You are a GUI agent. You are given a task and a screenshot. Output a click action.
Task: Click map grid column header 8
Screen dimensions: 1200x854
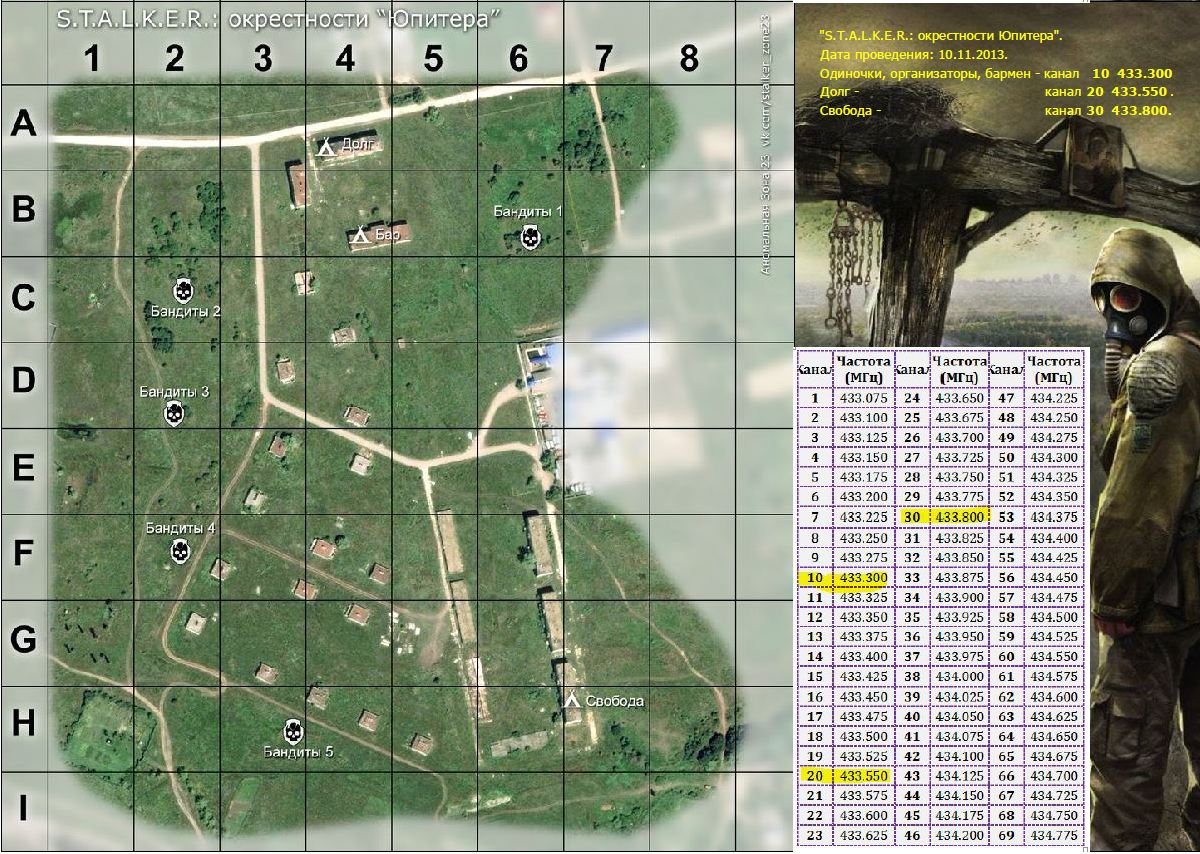coord(689,60)
